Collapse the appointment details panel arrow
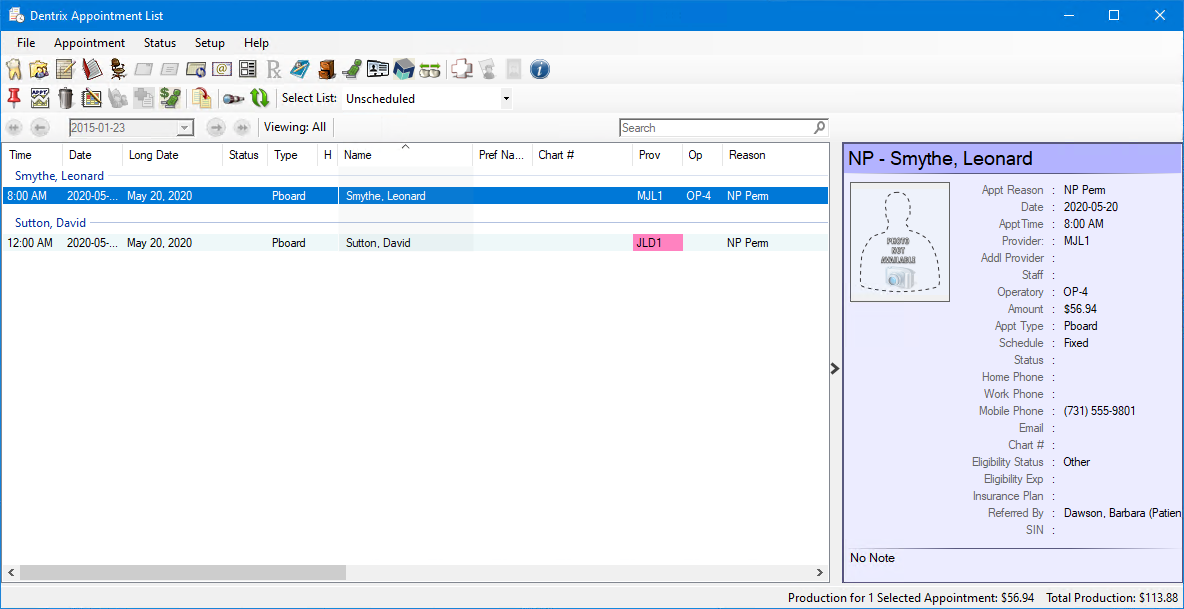 (x=835, y=369)
